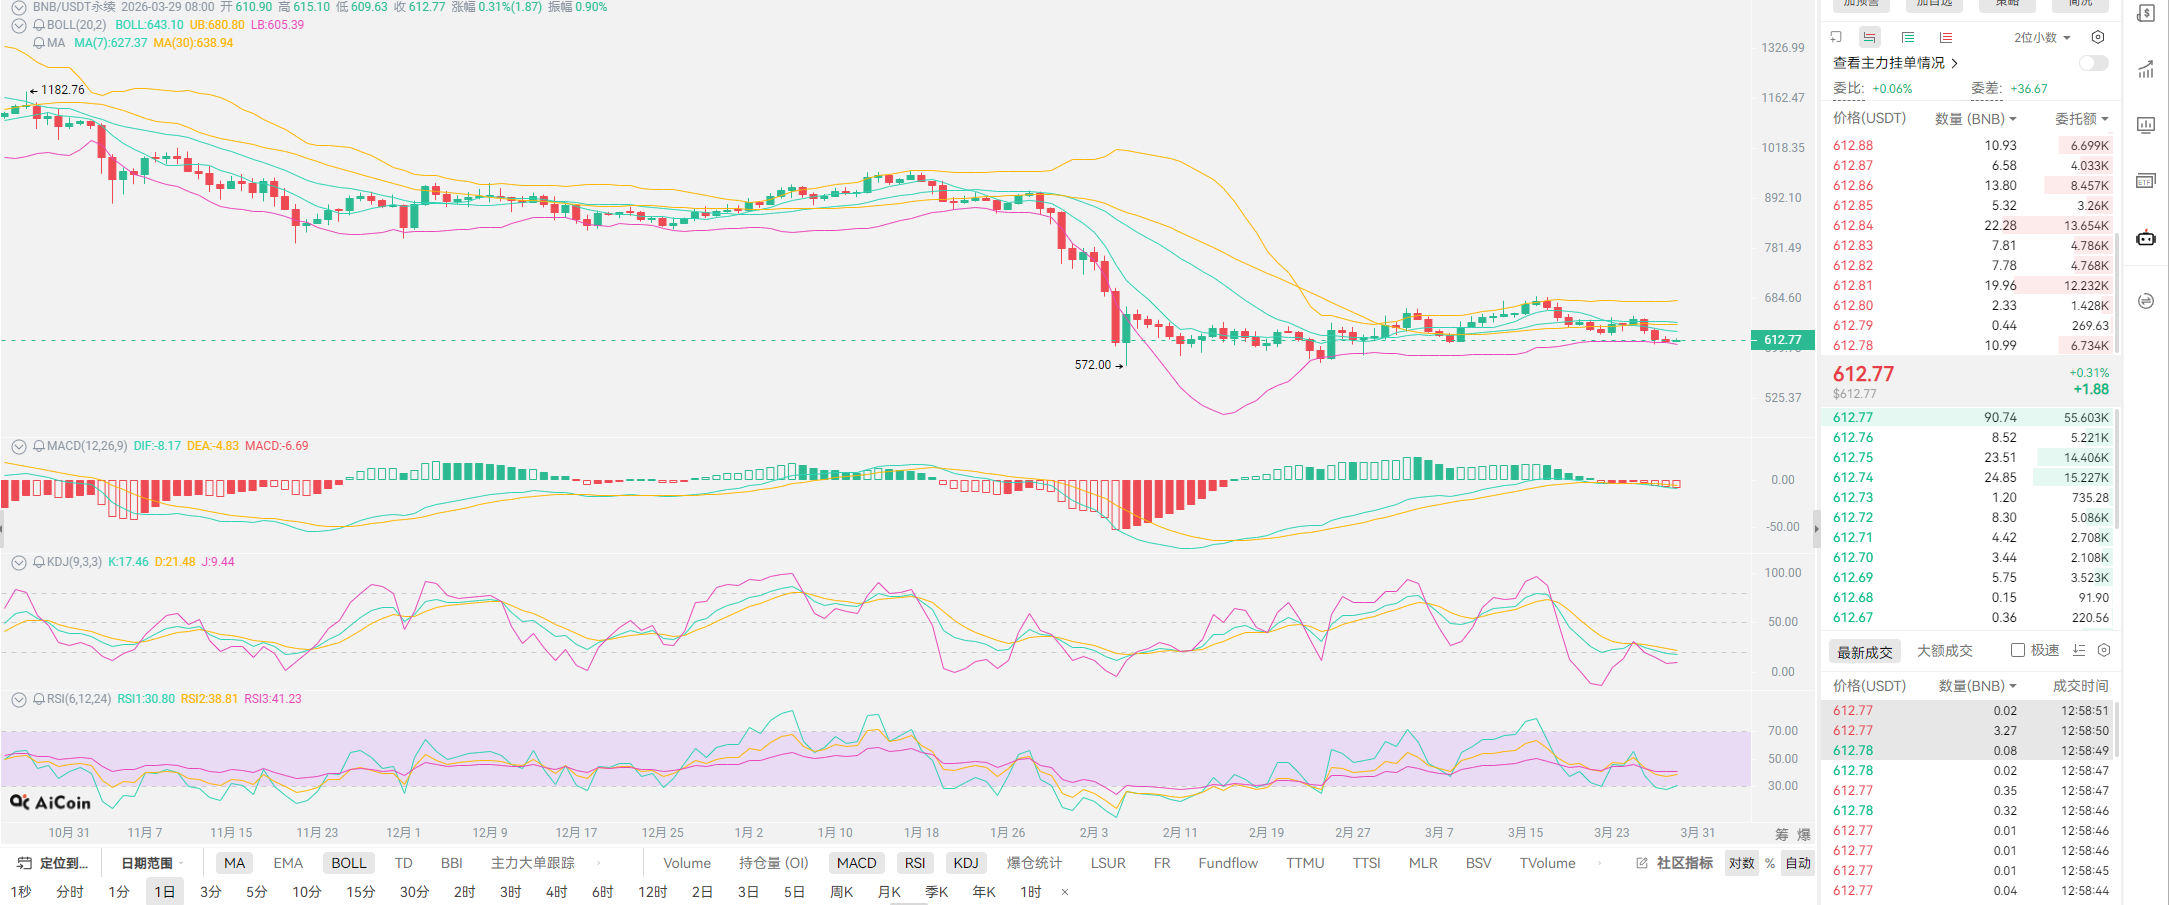Click the swap arrows icon in right sidebar

coord(2146,301)
